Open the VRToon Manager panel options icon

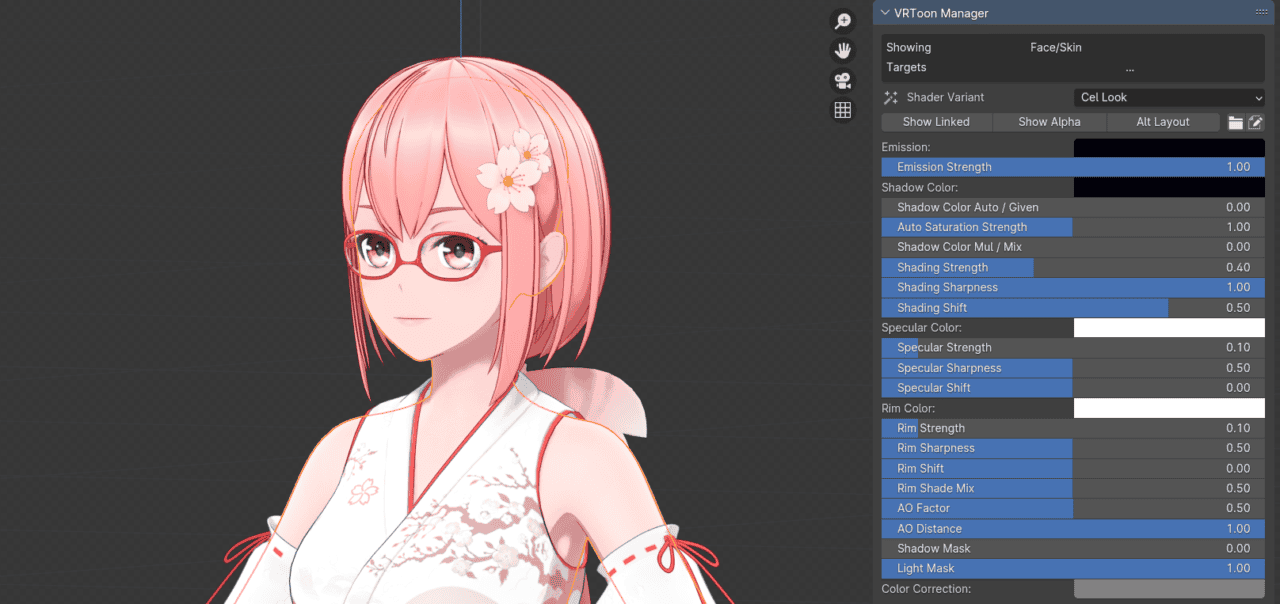tap(1261, 12)
